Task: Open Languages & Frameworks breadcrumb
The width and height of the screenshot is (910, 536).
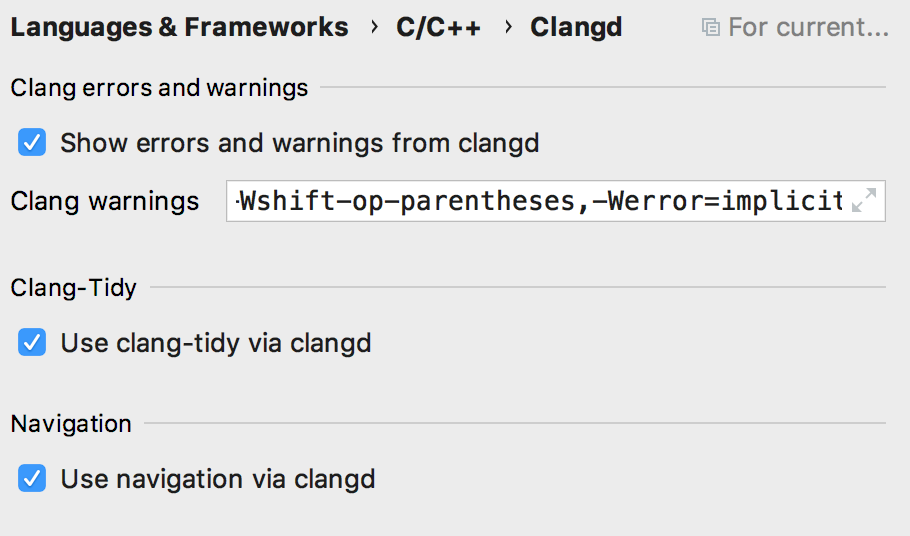Action: (x=179, y=27)
